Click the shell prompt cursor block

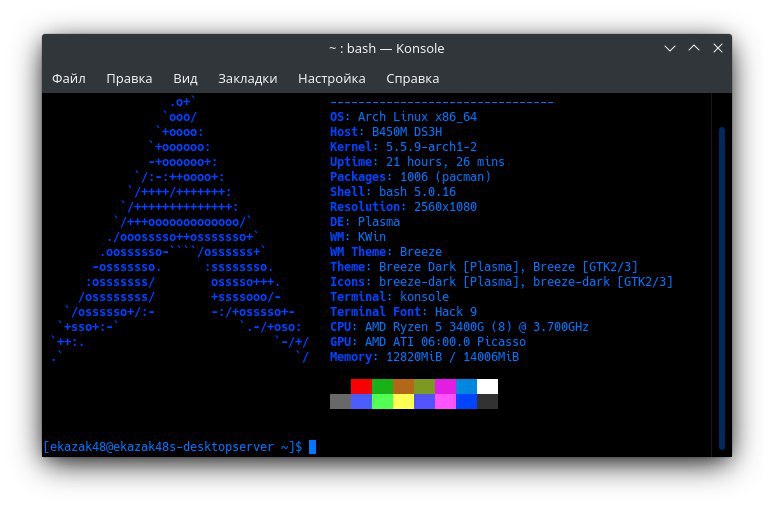312,447
